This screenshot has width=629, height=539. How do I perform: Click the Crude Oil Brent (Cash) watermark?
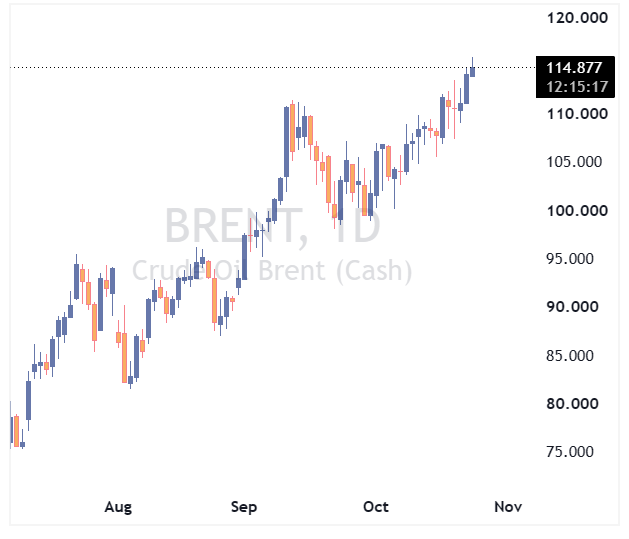tap(272, 271)
